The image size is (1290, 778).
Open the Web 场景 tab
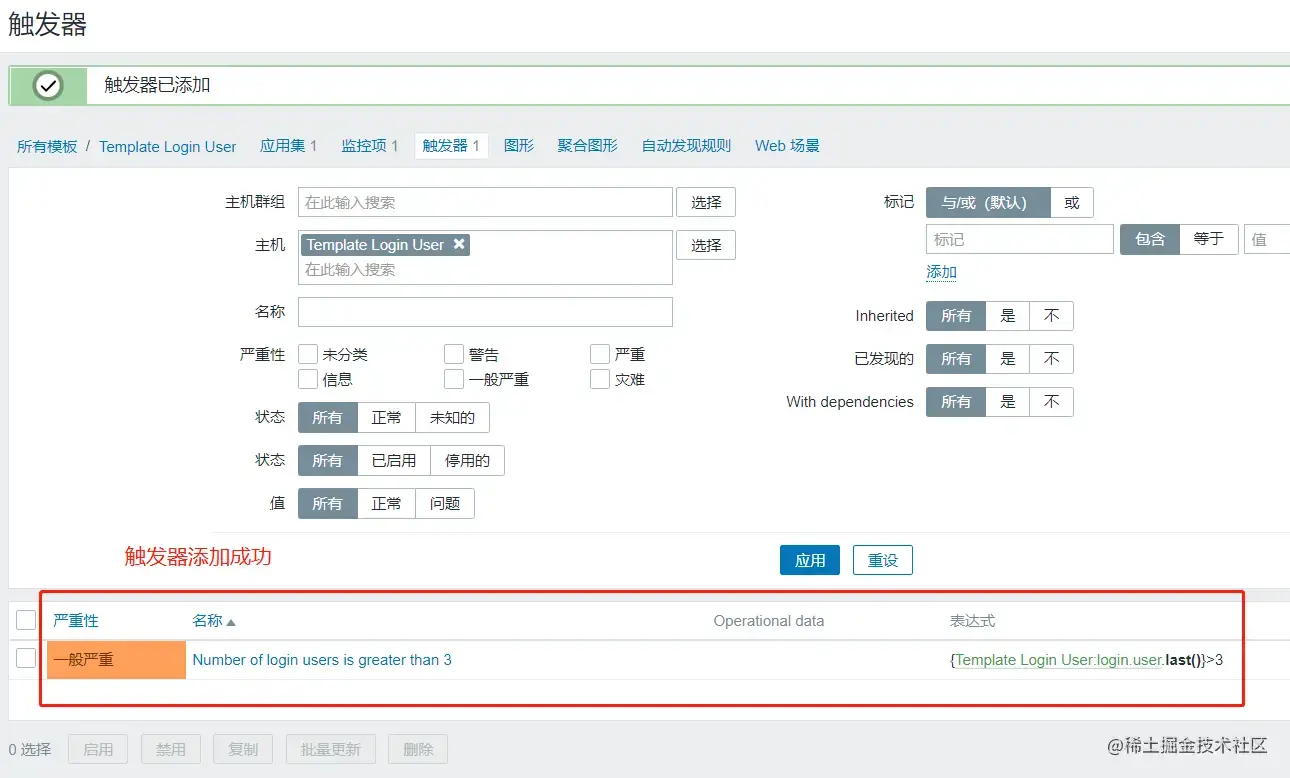coord(787,145)
